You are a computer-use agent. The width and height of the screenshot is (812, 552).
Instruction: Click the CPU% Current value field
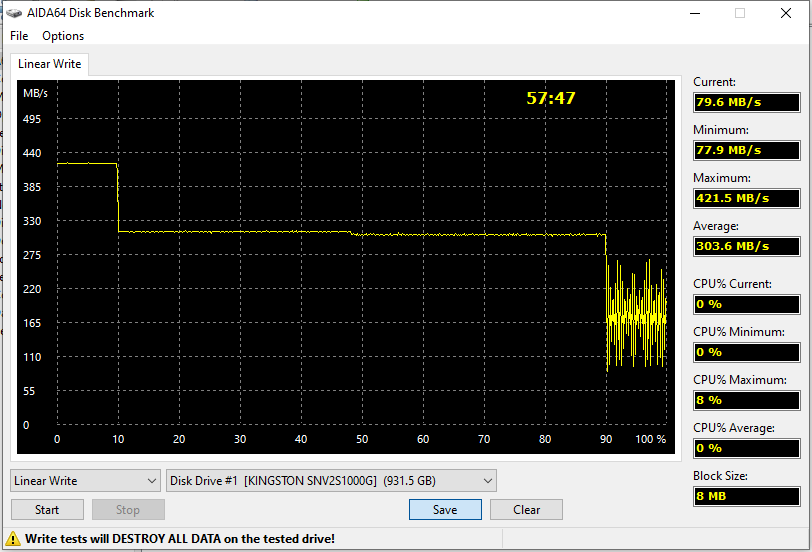[747, 304]
